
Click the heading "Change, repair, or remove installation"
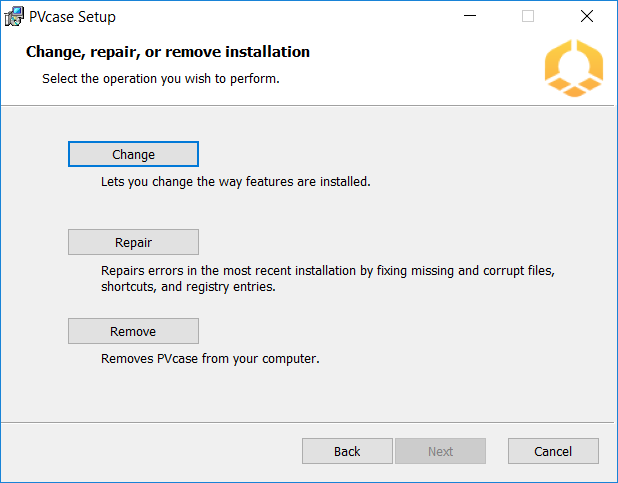pyautogui.click(x=168, y=52)
